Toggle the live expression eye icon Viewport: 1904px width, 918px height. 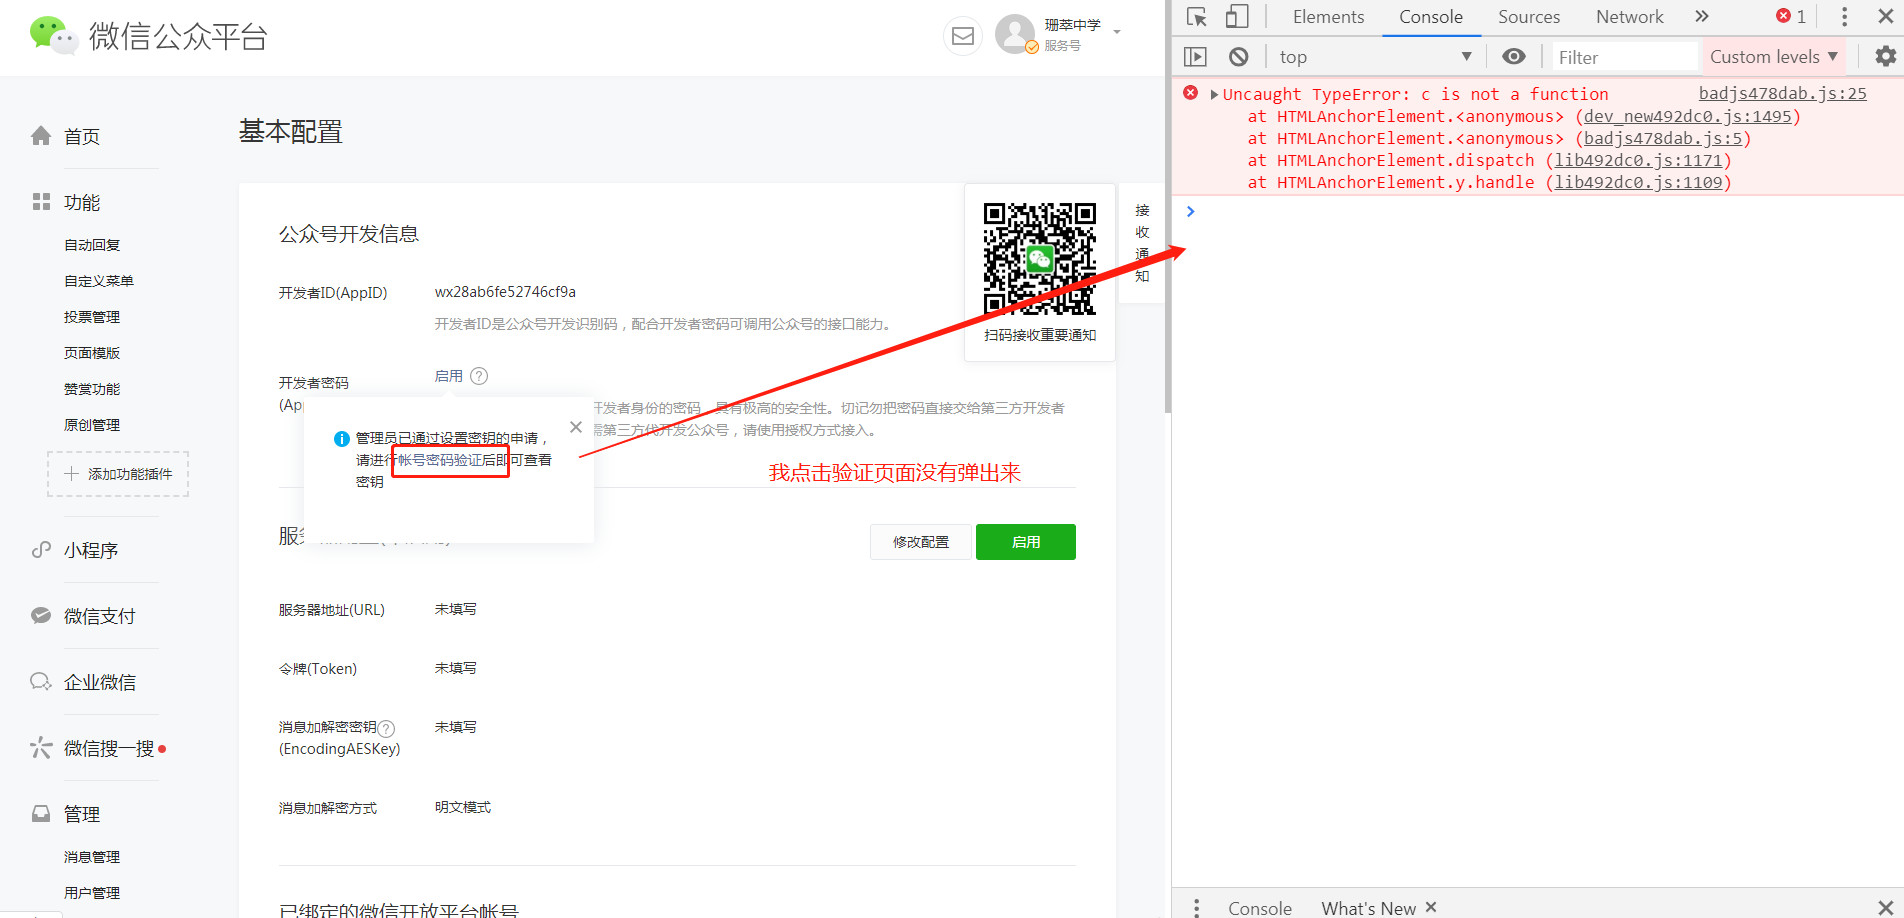coord(1514,57)
